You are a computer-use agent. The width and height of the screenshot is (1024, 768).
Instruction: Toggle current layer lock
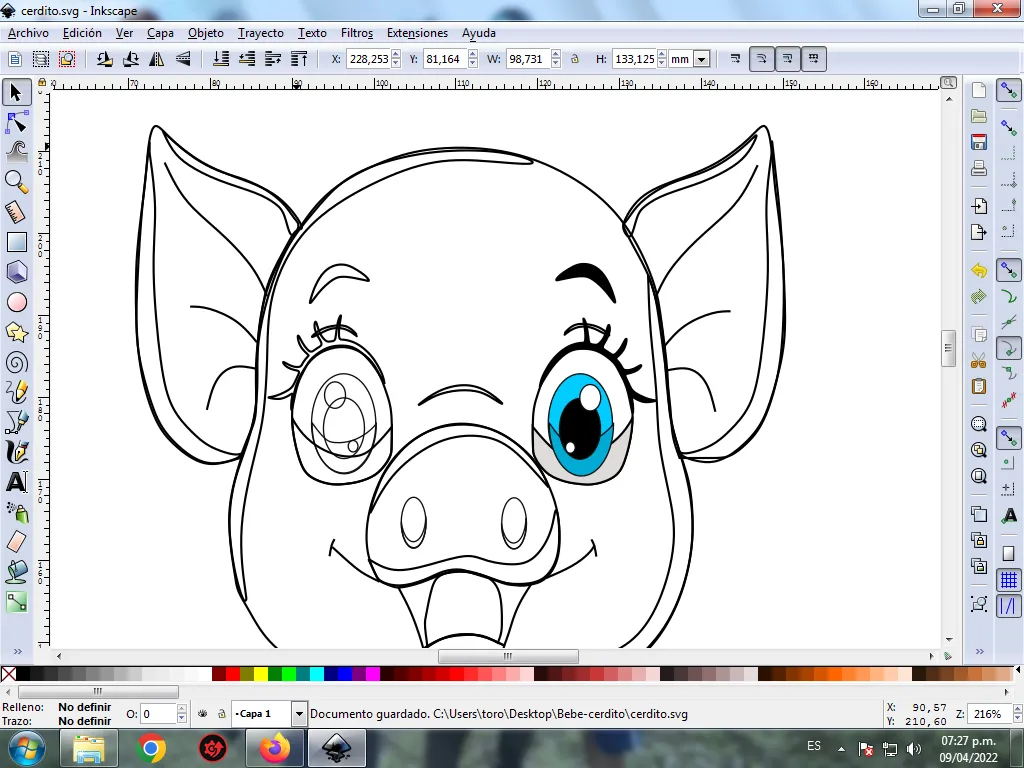click(x=221, y=714)
